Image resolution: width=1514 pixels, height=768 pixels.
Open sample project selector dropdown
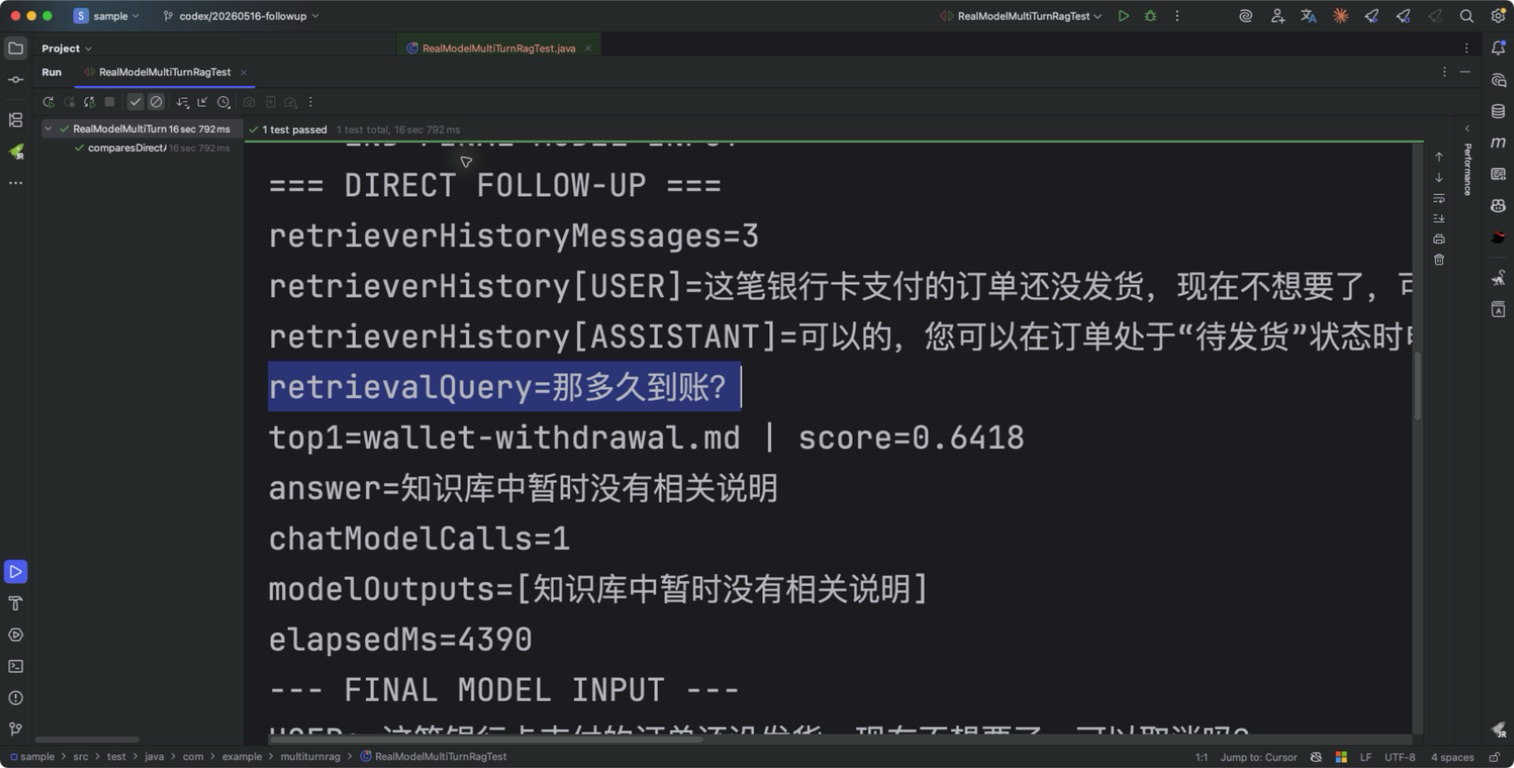[x=106, y=16]
